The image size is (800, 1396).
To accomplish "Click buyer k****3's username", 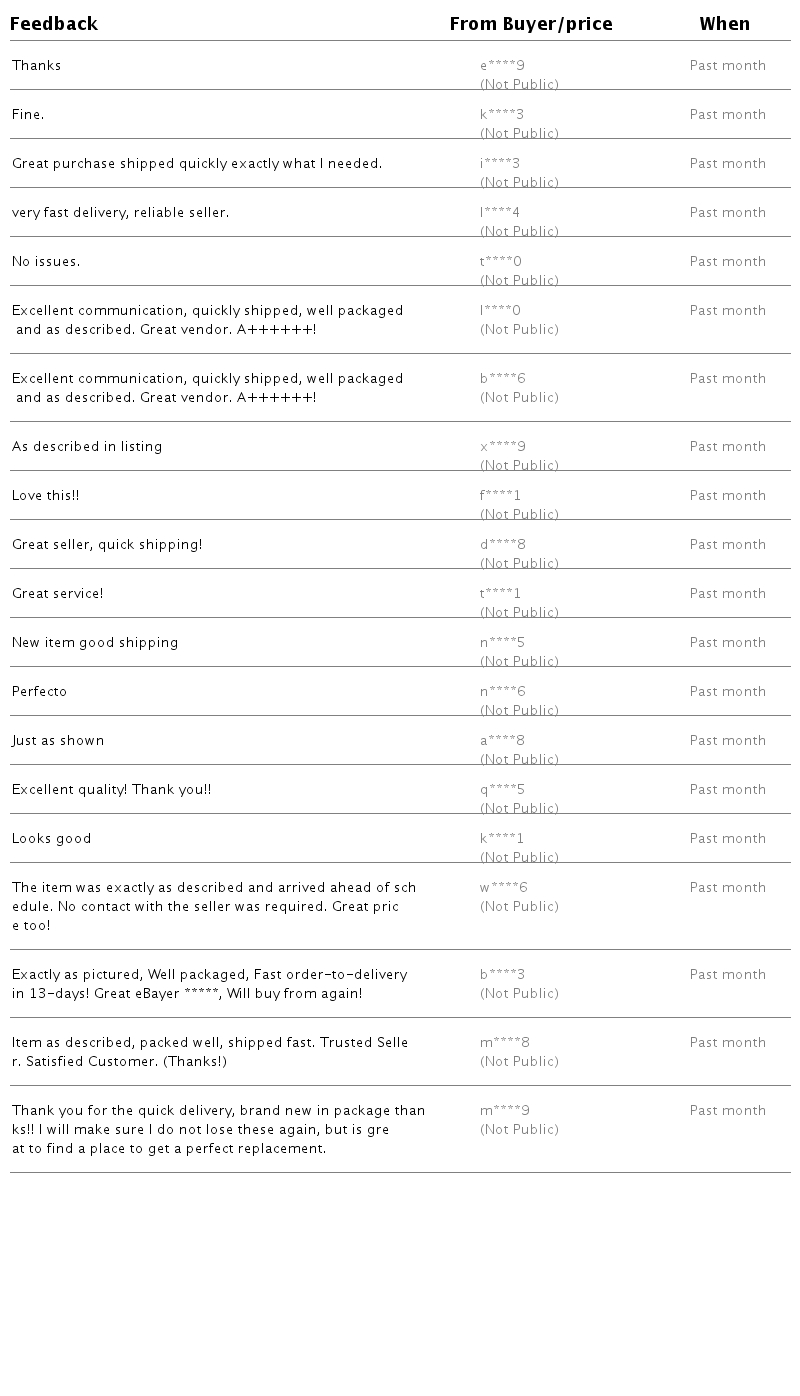I will pos(502,115).
